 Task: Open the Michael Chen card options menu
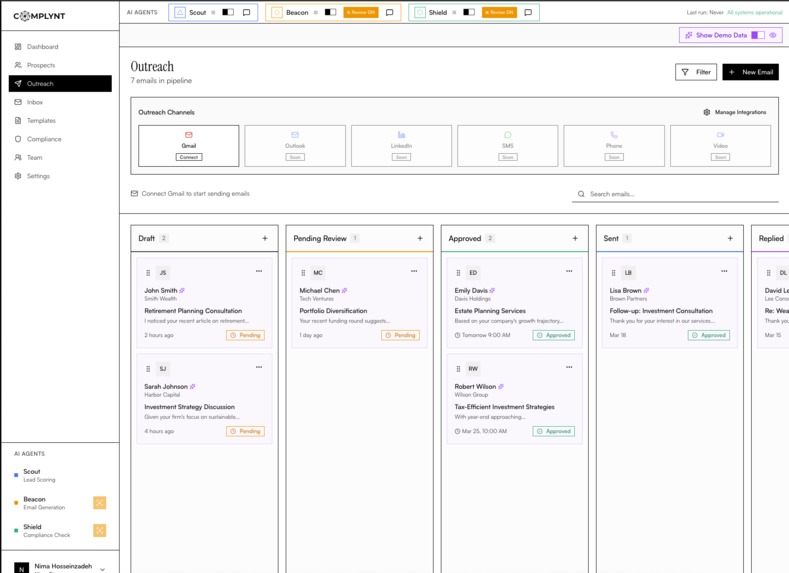coord(414,271)
